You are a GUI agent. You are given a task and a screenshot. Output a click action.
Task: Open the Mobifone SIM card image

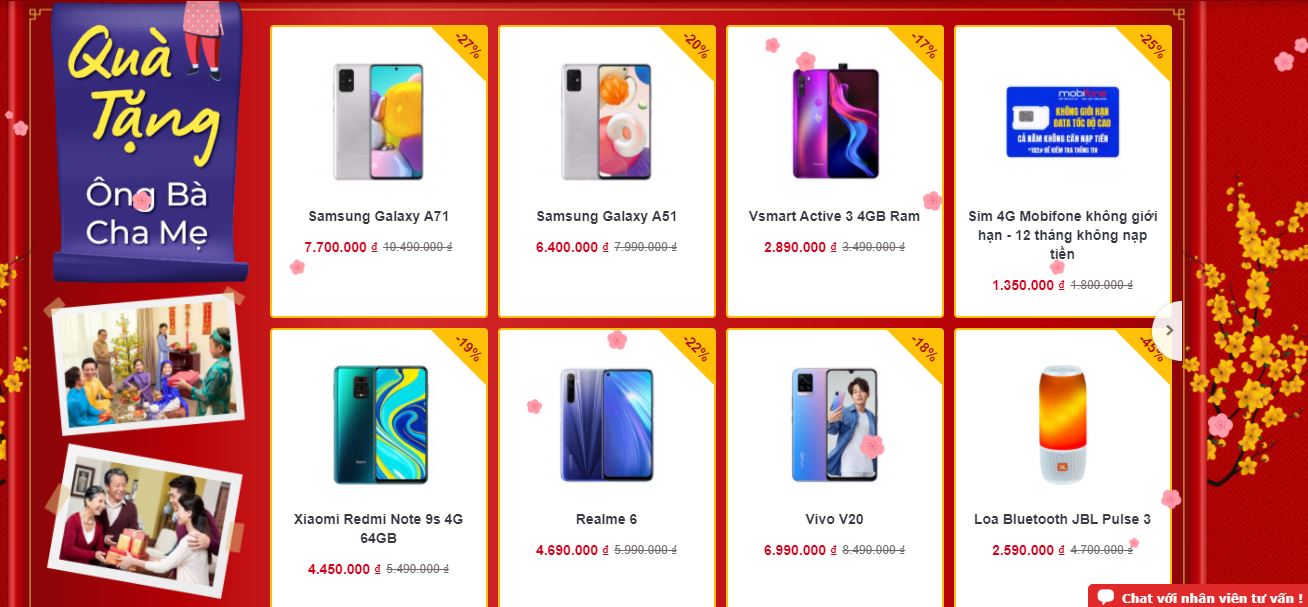pyautogui.click(x=1062, y=122)
